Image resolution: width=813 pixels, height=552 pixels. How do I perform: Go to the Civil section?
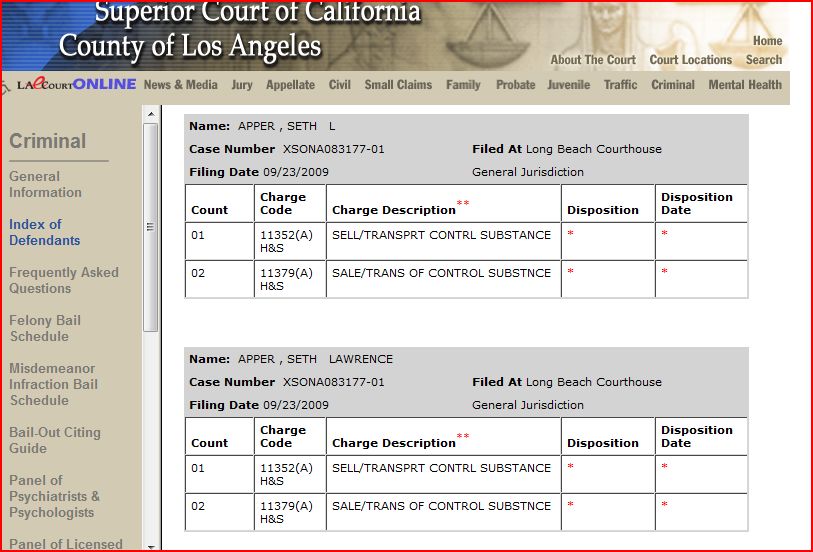[340, 84]
